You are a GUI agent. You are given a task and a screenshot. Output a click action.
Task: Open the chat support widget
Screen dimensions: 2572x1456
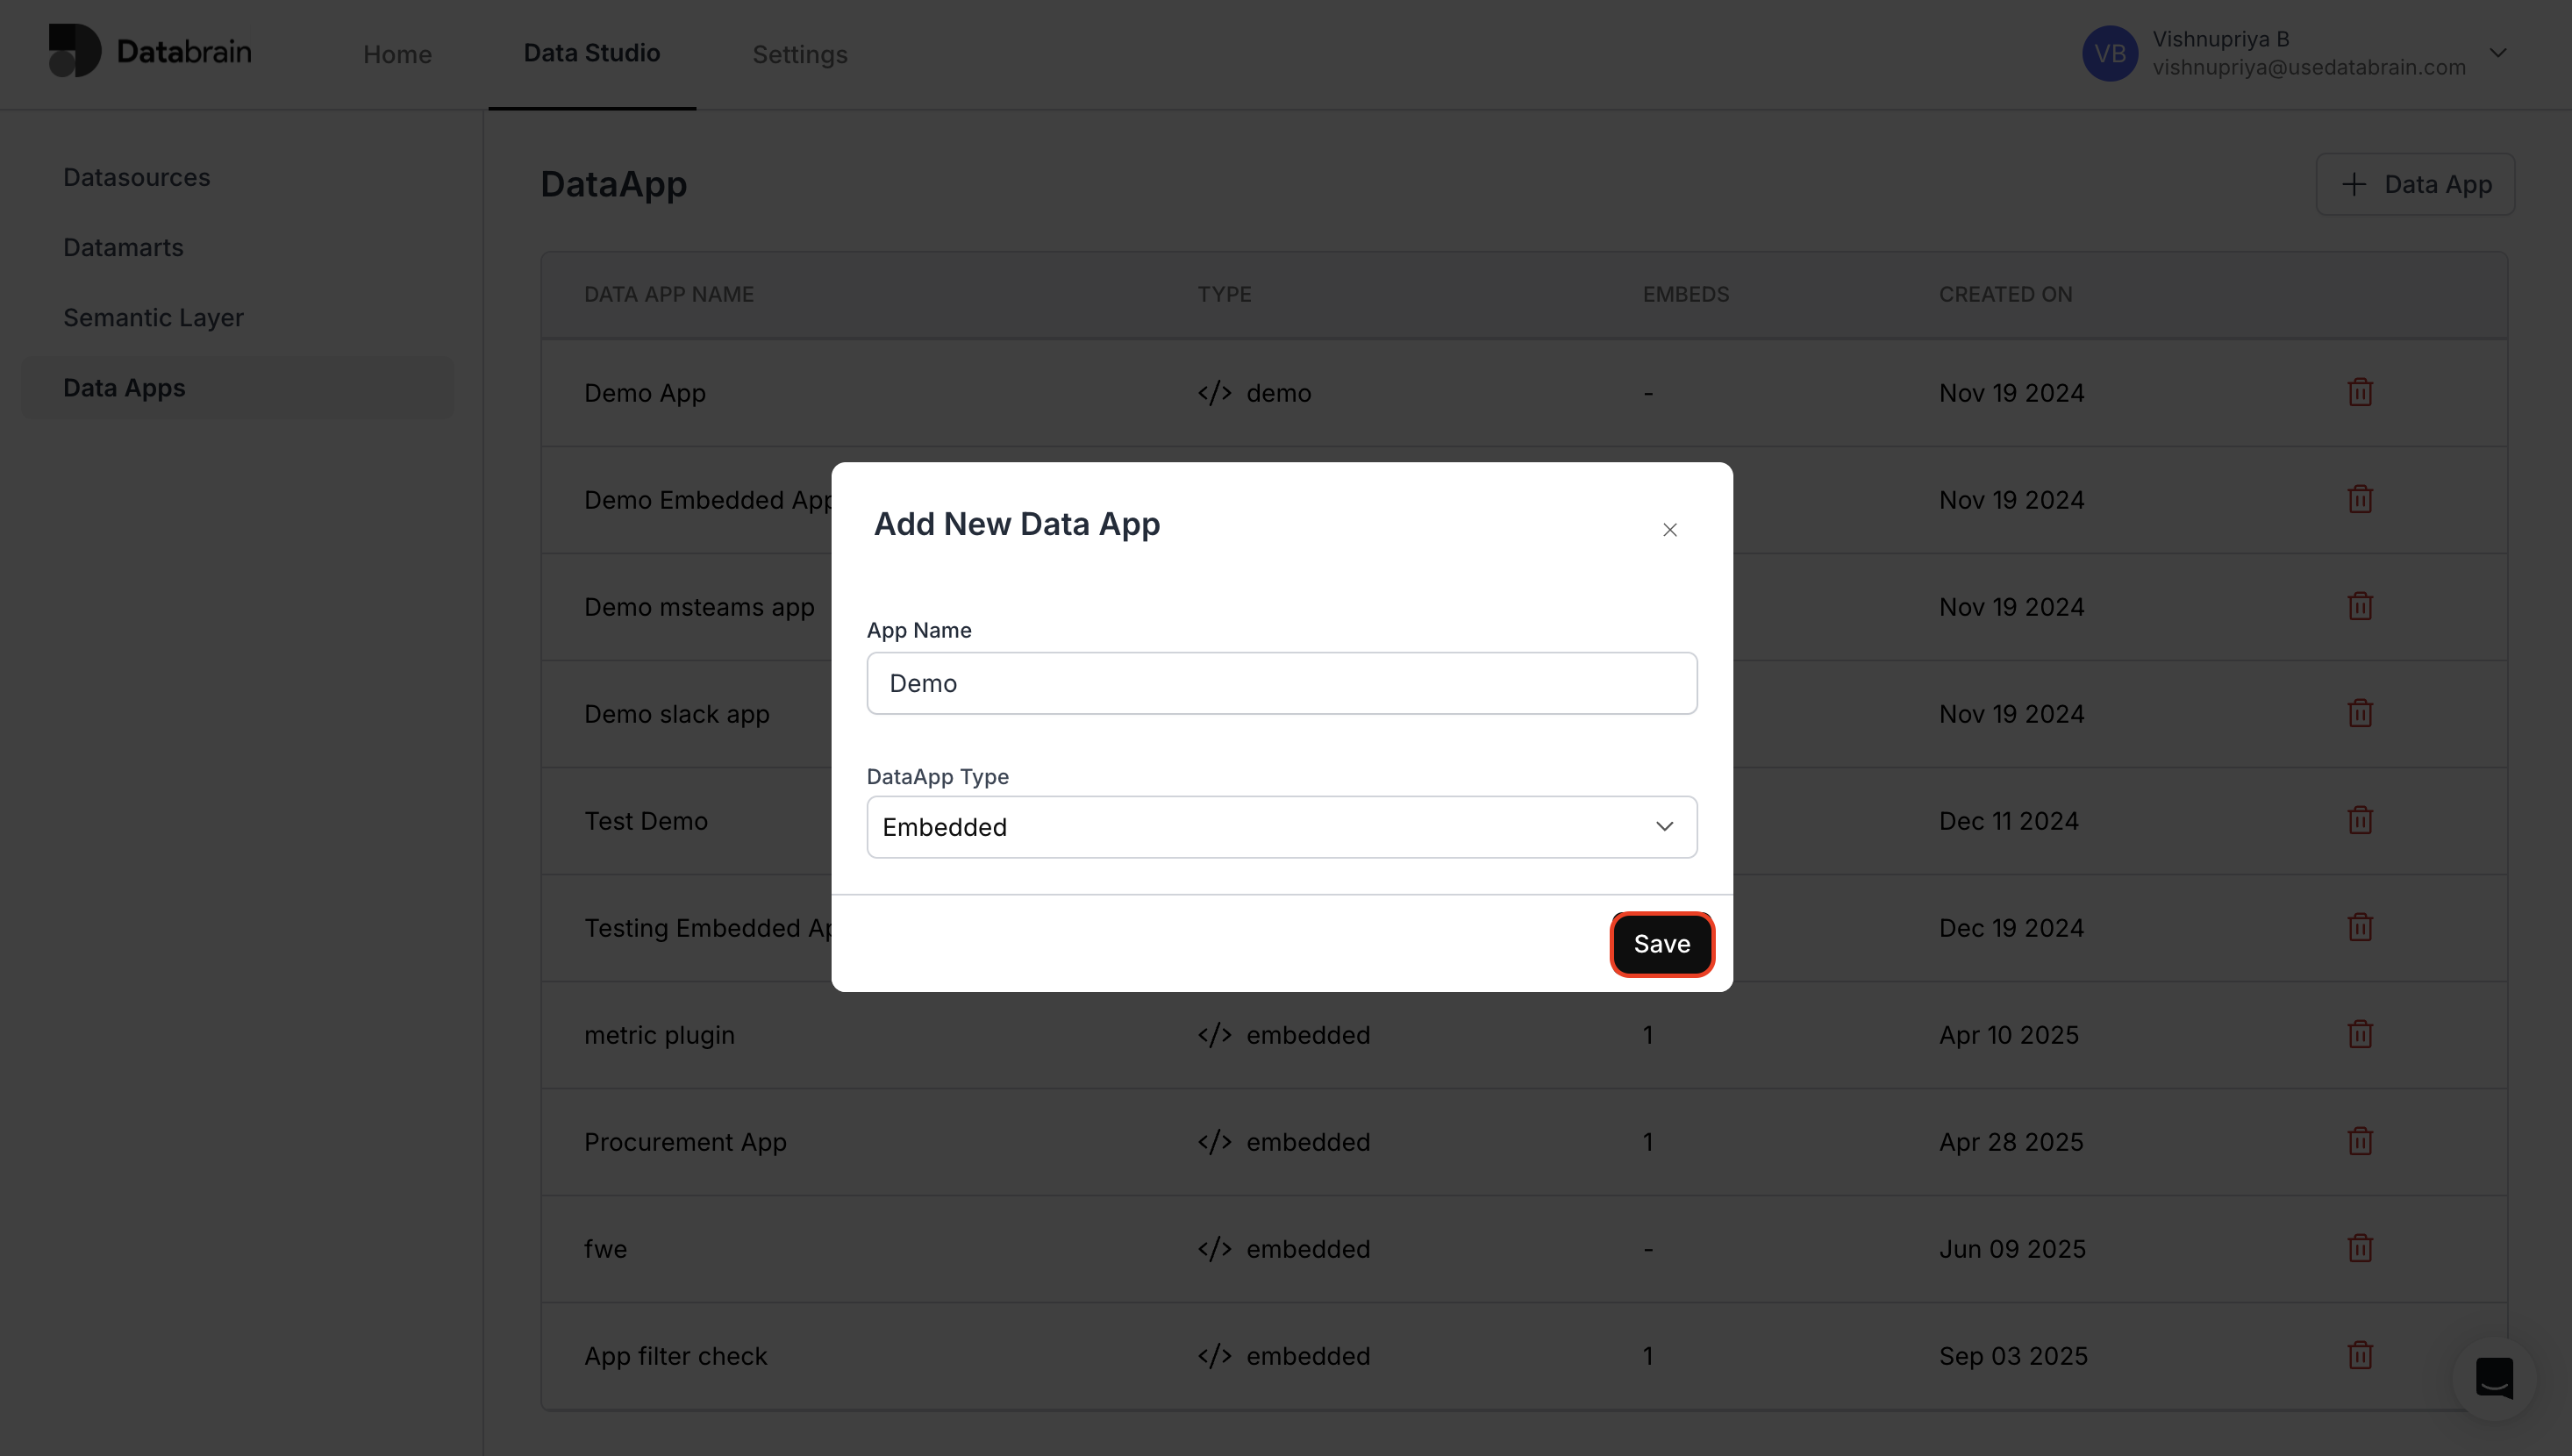point(2493,1378)
